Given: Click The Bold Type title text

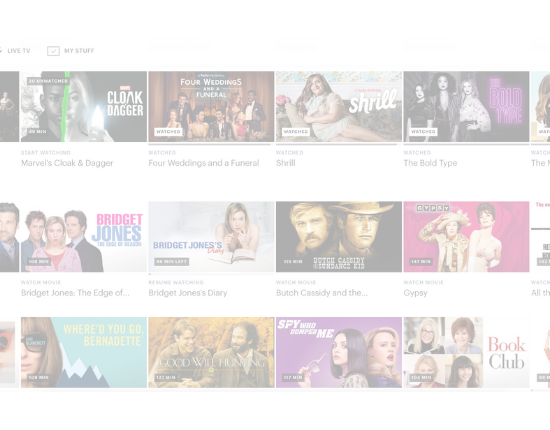Looking at the screenshot, I should [430, 163].
